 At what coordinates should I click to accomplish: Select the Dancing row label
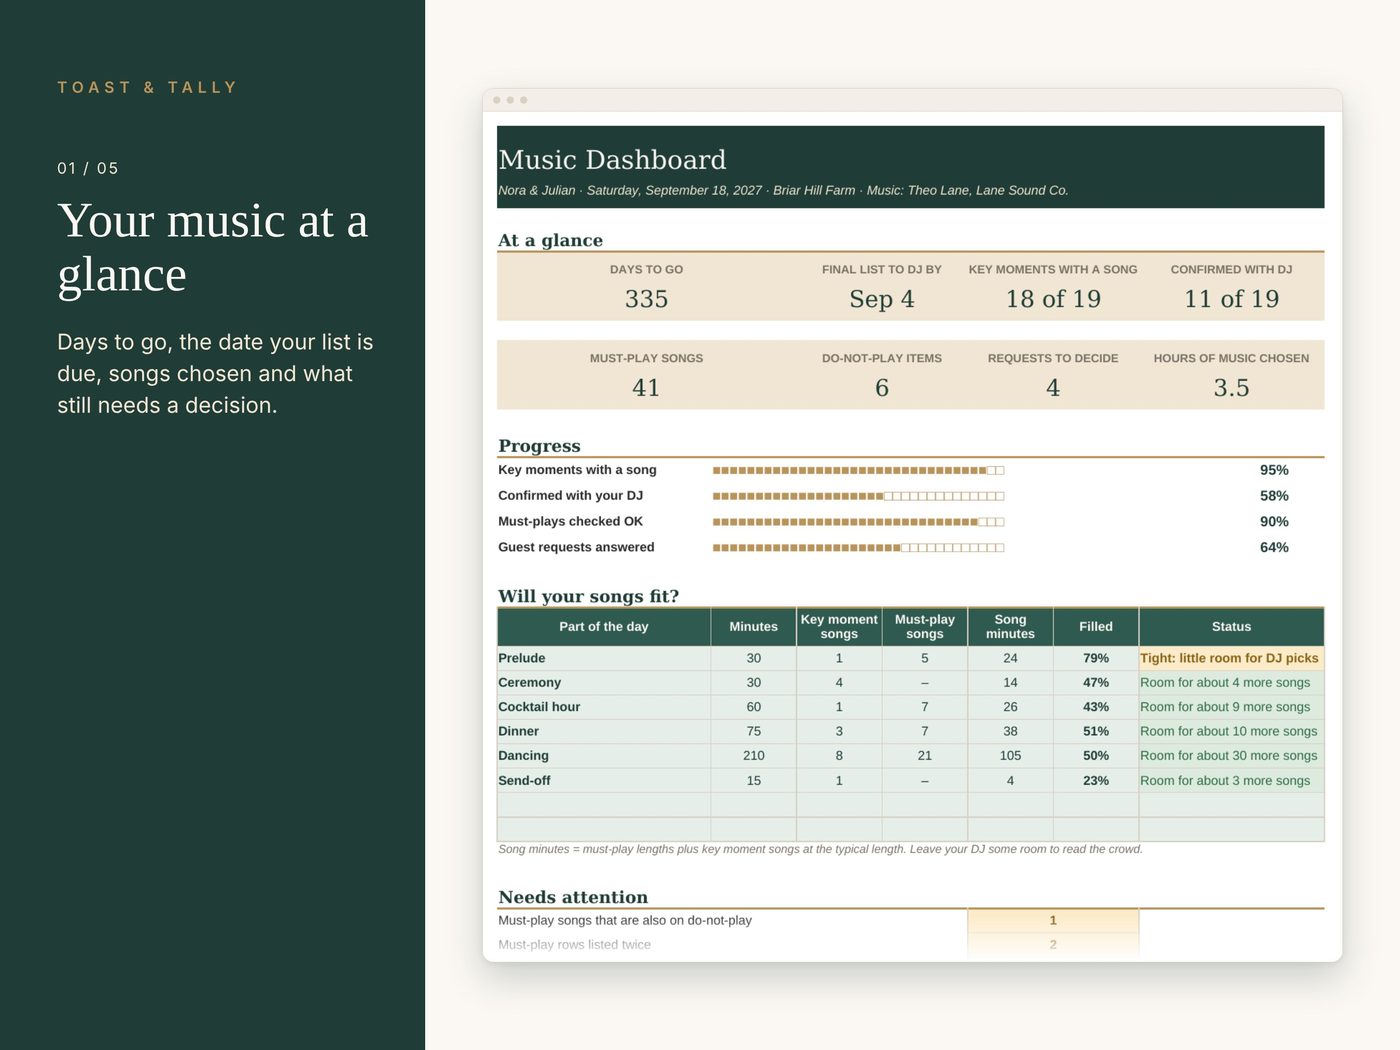(x=524, y=756)
